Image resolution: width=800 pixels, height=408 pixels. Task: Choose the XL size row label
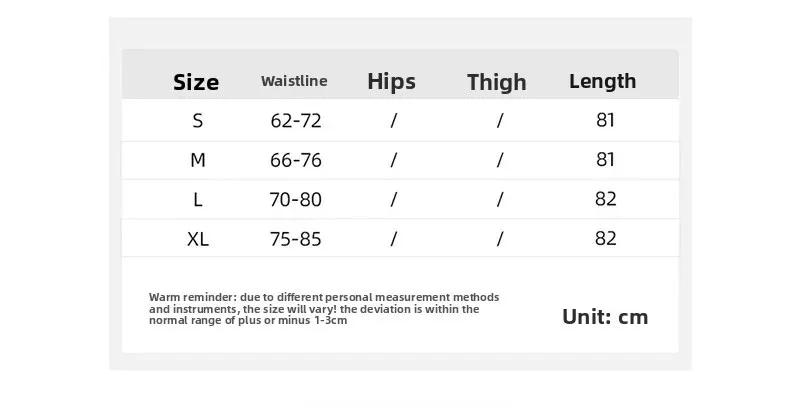point(198,238)
